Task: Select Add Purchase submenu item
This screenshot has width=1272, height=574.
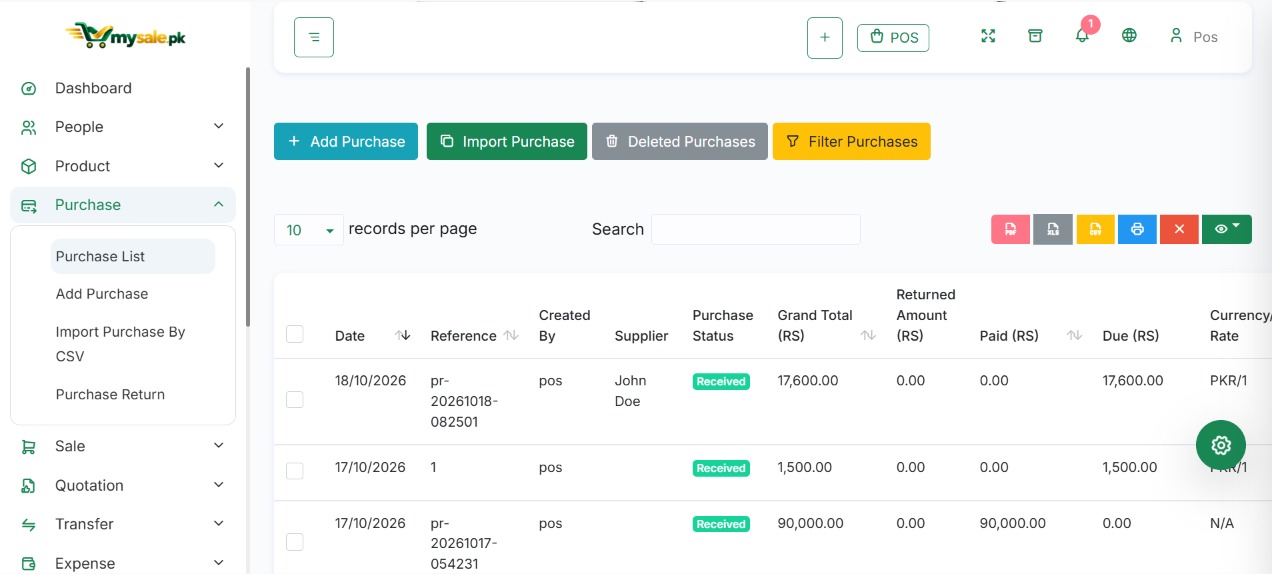Action: point(102,294)
